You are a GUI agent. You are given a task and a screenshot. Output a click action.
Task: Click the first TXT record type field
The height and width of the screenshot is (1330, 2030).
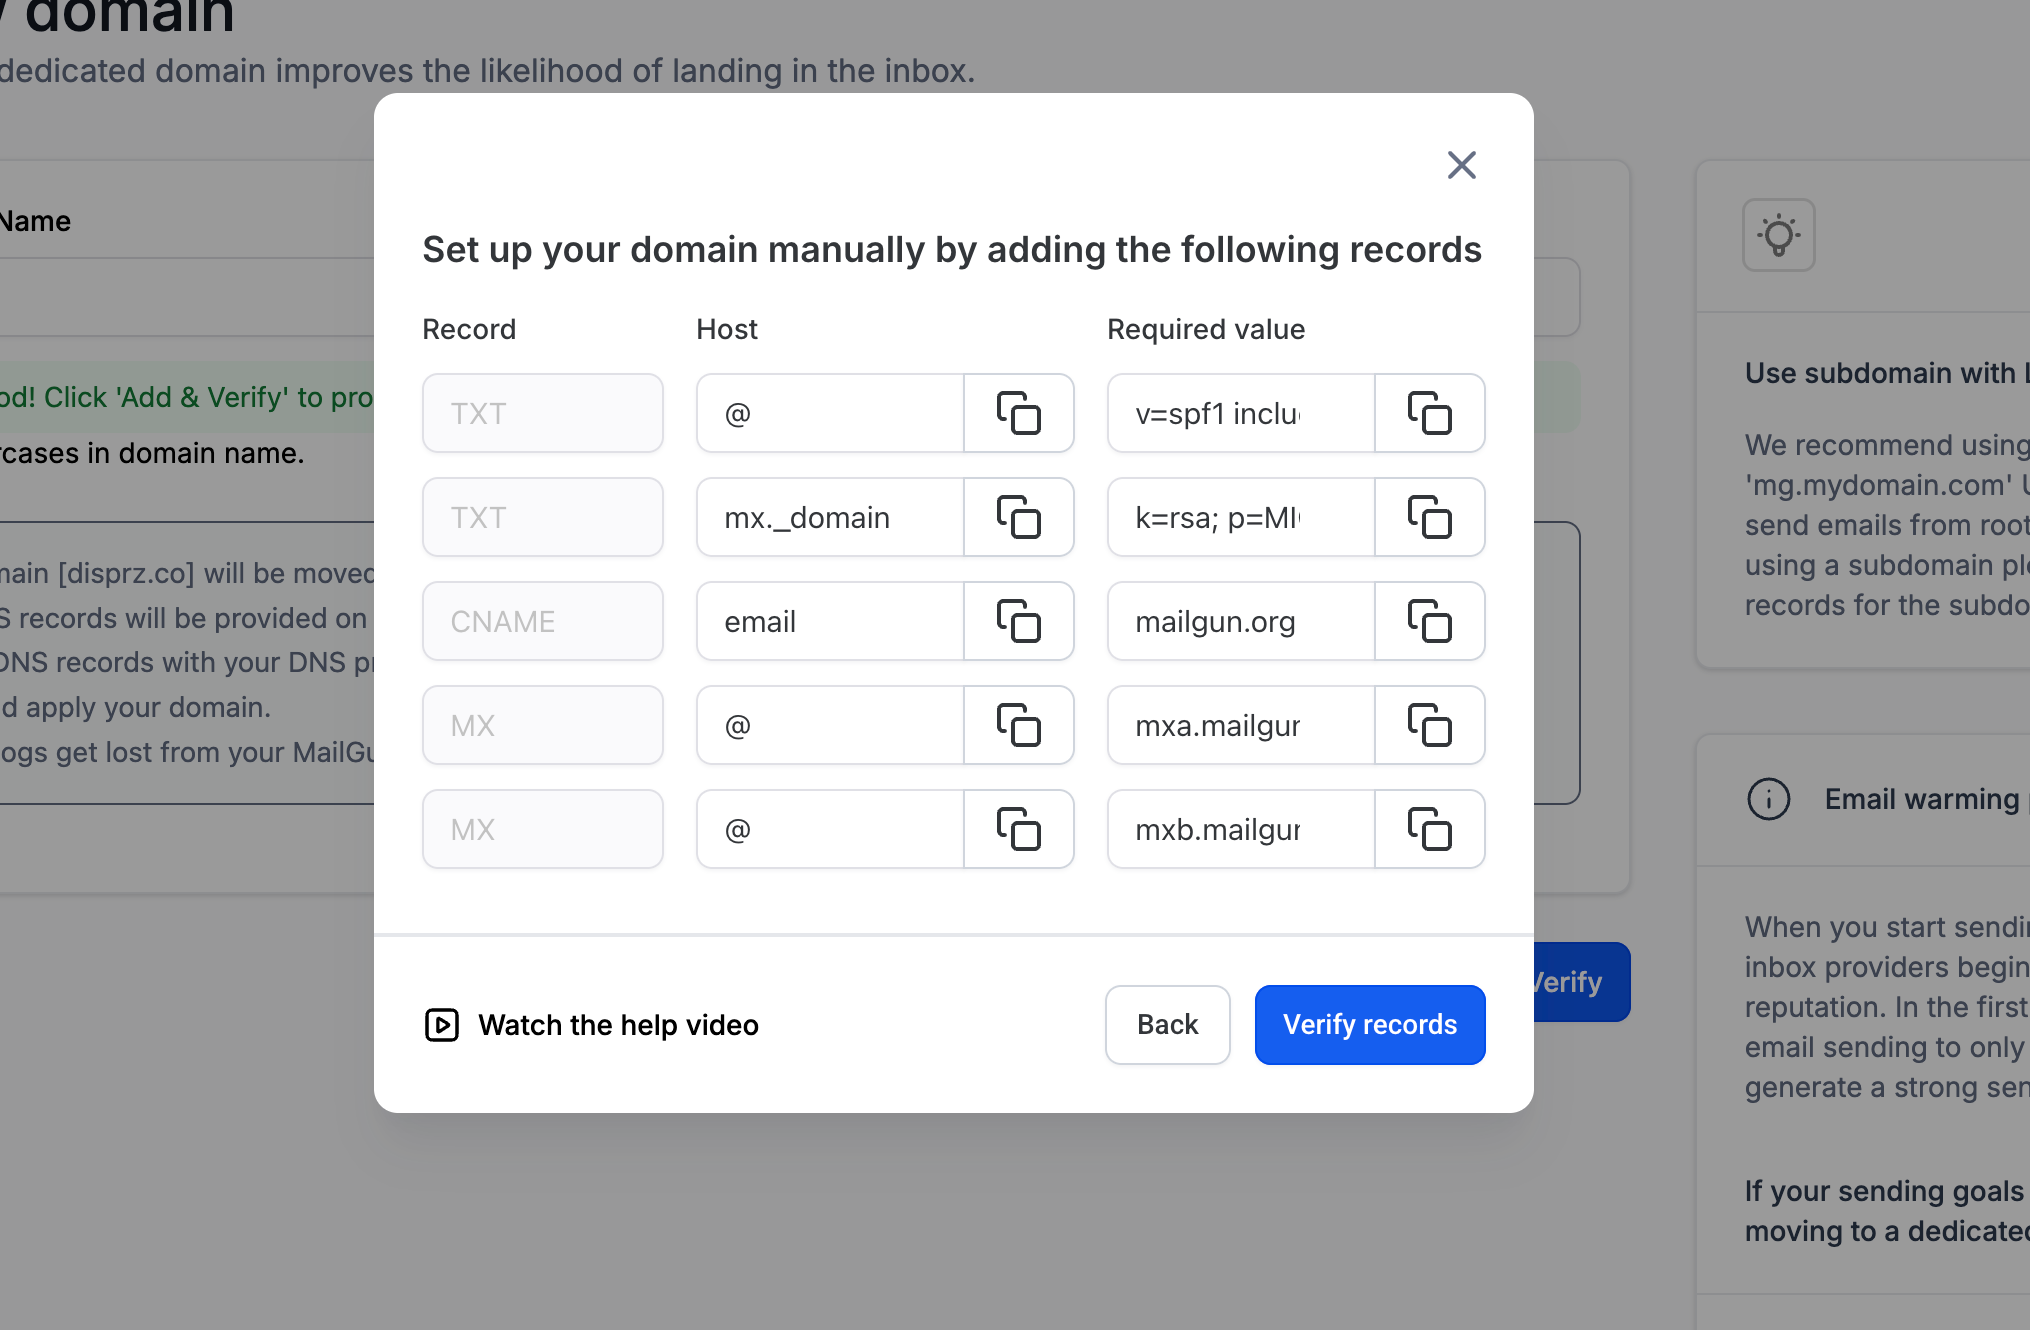point(542,413)
